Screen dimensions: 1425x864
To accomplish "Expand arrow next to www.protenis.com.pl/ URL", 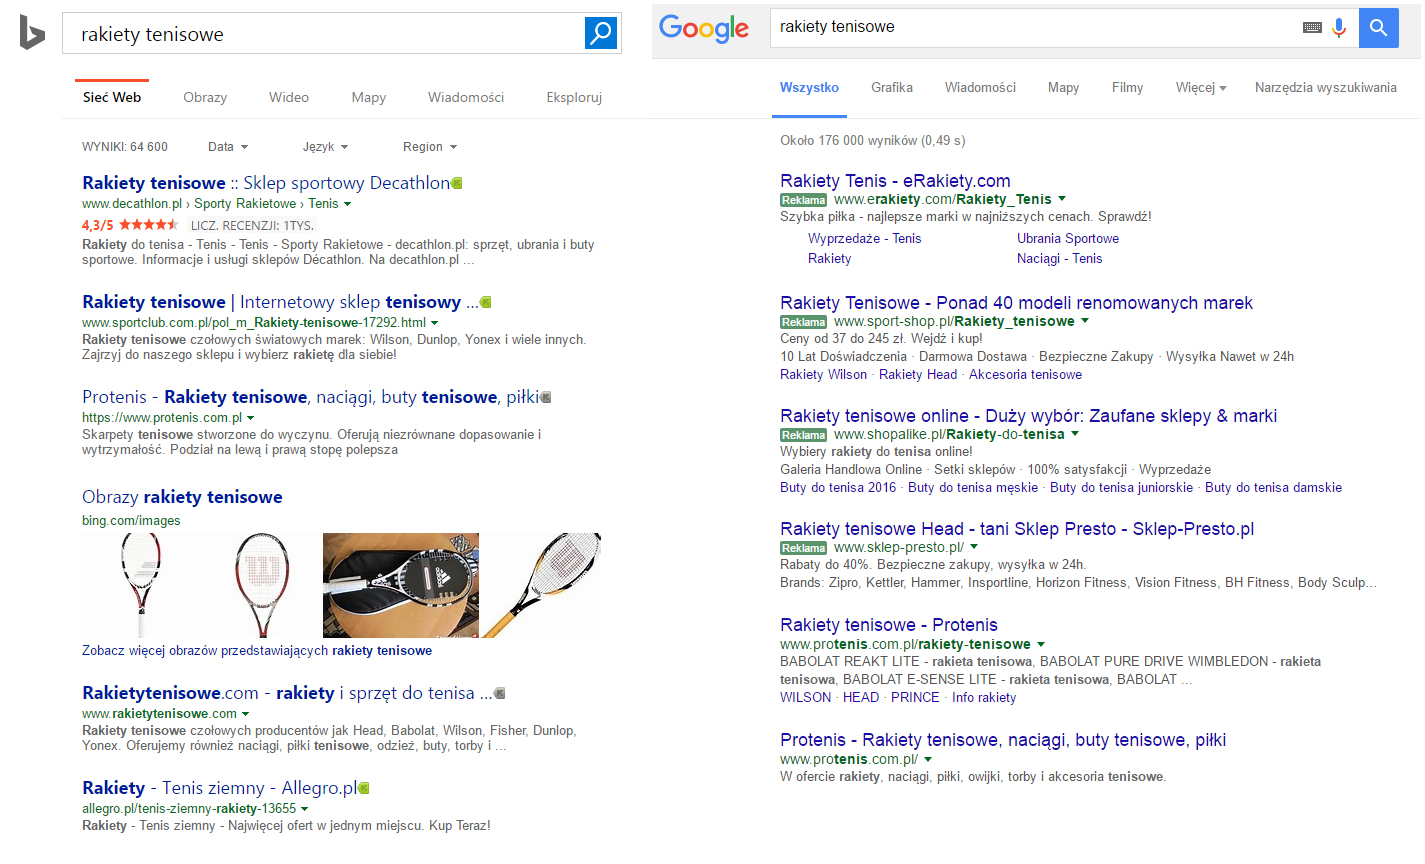I will (928, 760).
